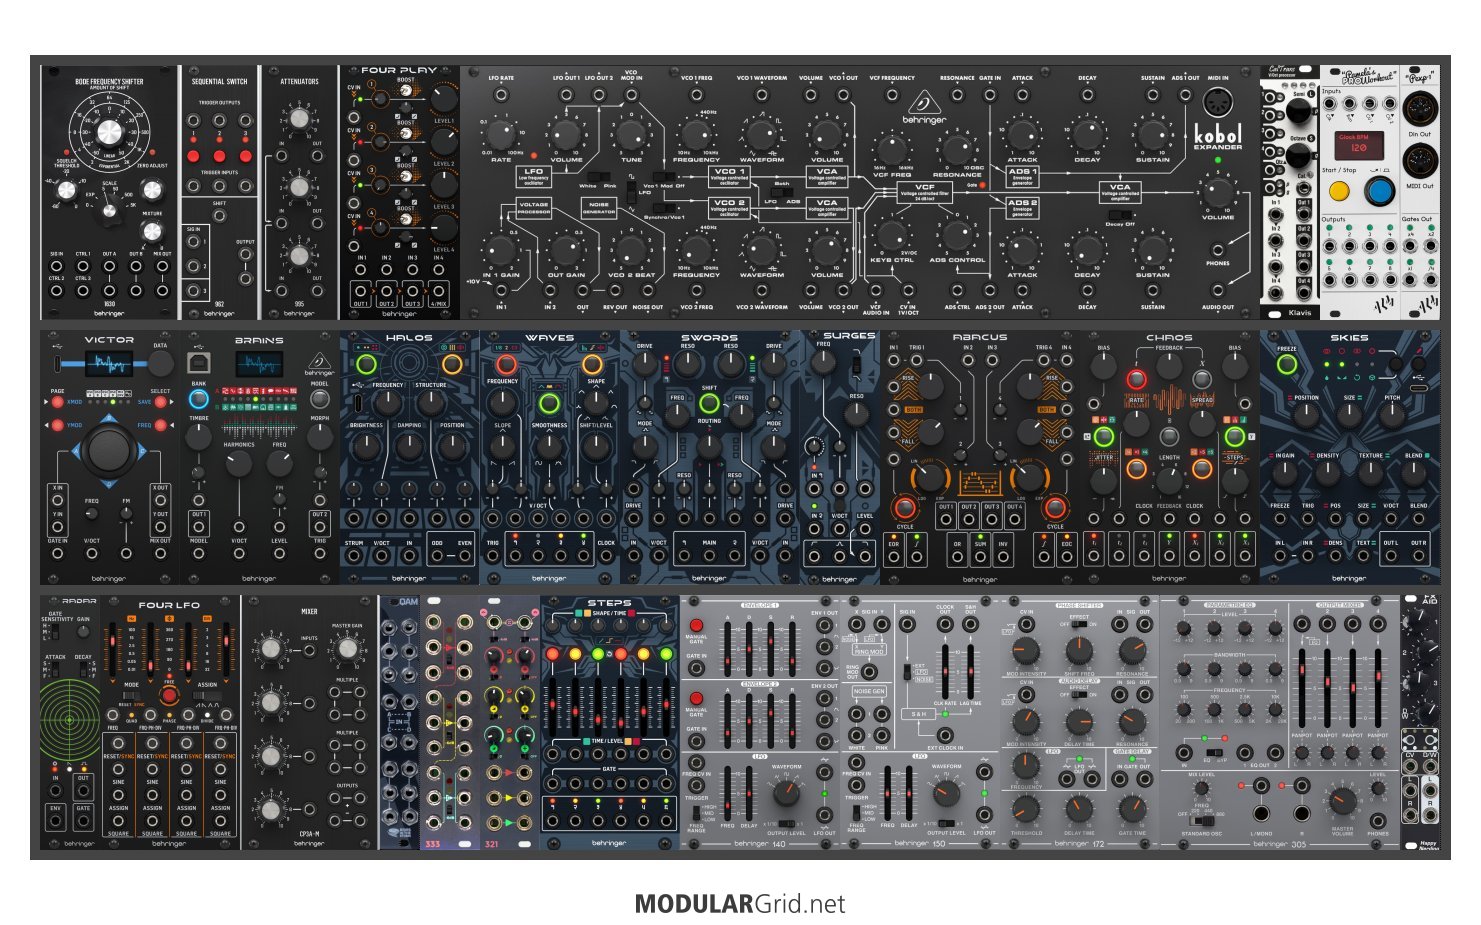Click the VCO 2 BEAT knob

coord(631,250)
